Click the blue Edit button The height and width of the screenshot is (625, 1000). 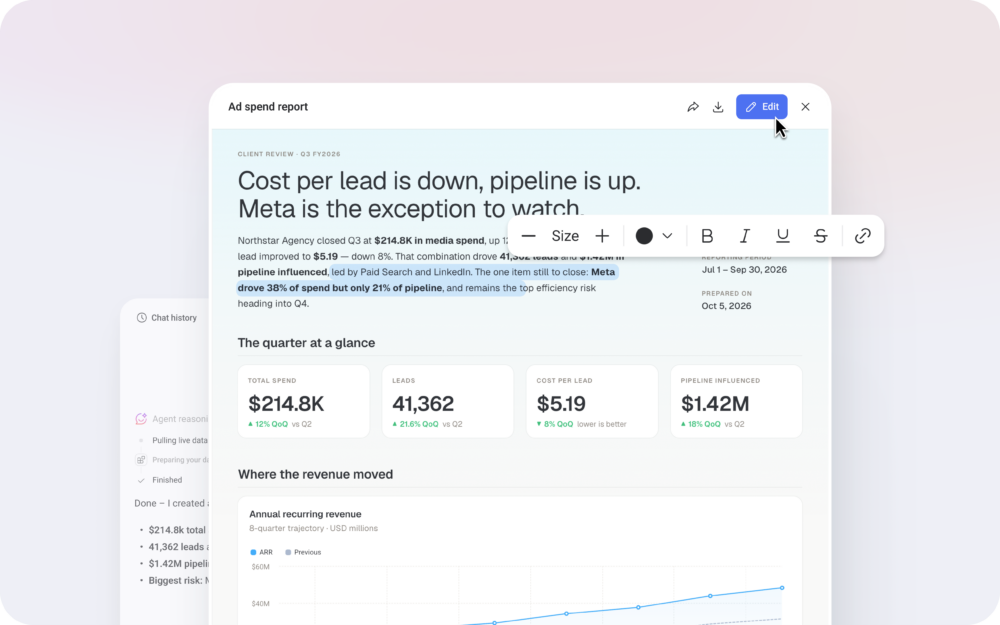tap(761, 107)
